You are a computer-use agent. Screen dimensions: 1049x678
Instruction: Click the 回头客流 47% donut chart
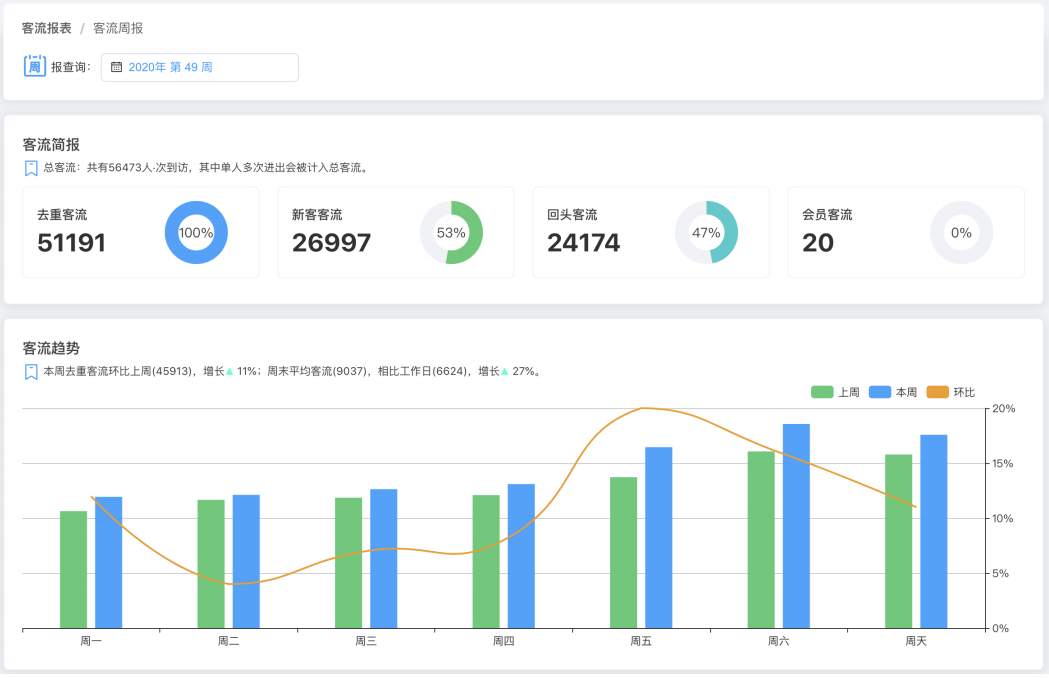pos(706,232)
